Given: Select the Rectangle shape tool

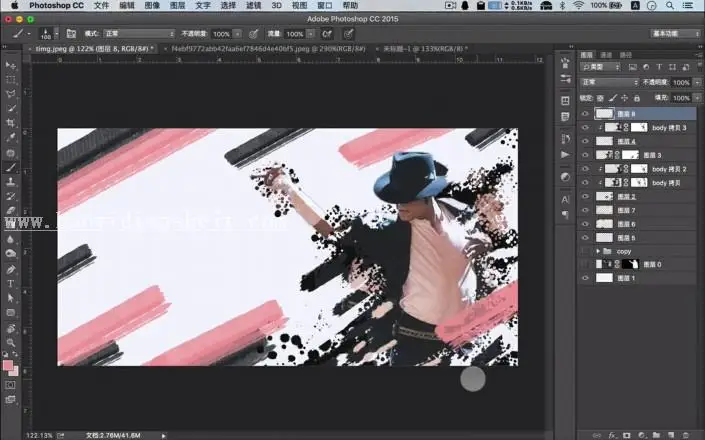Looking at the screenshot, I should coord(10,312).
